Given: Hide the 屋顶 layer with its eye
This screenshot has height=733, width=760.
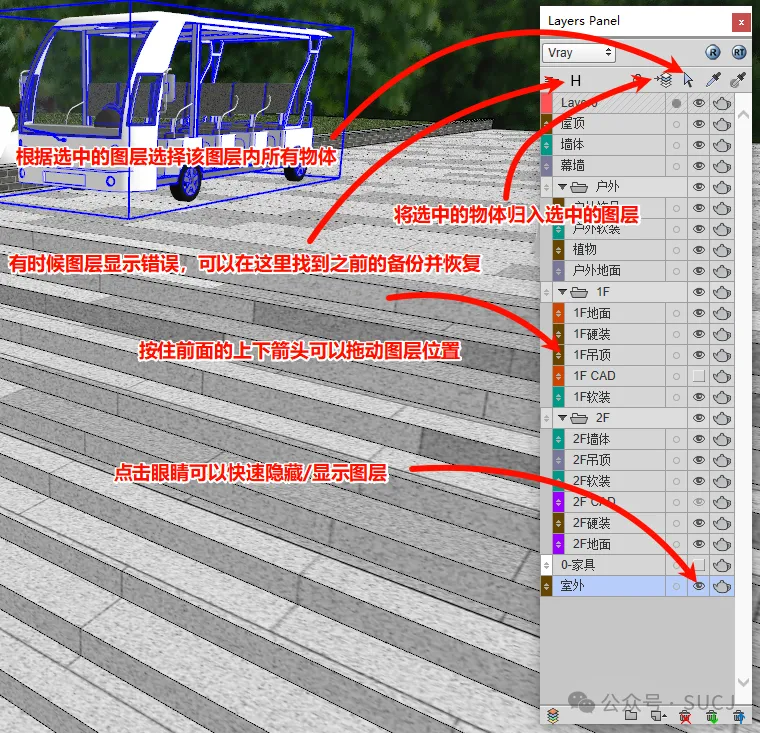Looking at the screenshot, I should click(x=698, y=124).
